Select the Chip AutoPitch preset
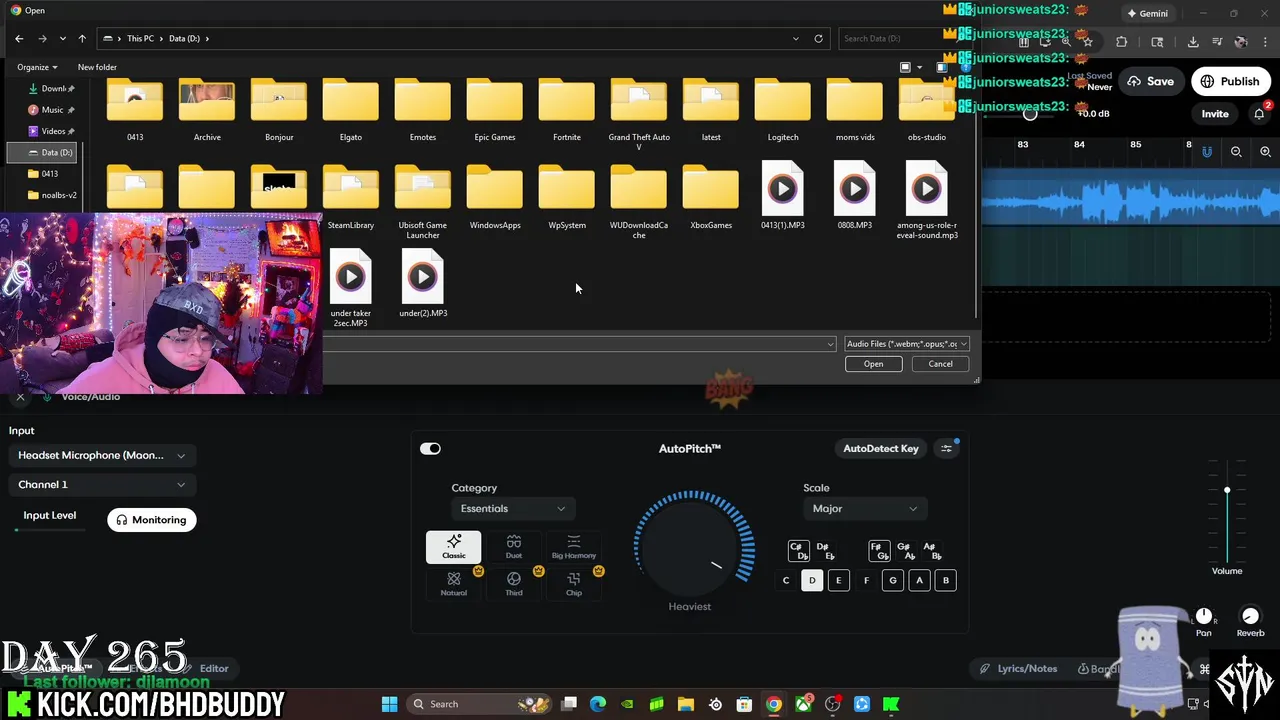The height and width of the screenshot is (720, 1280). pyautogui.click(x=573, y=584)
